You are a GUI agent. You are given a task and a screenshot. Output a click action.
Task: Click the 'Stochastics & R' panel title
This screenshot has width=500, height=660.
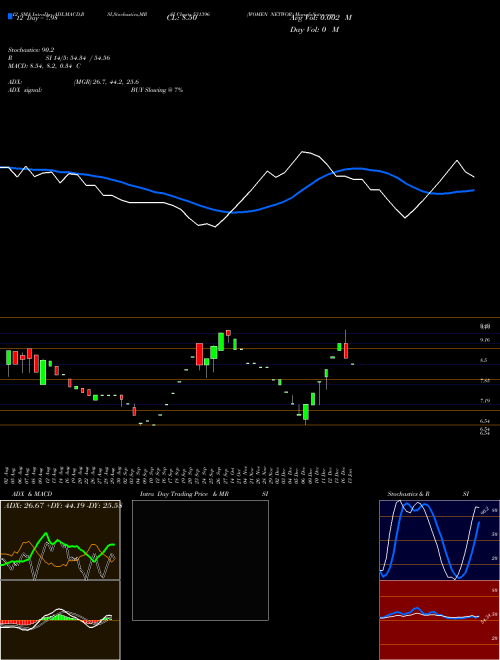pos(409,494)
